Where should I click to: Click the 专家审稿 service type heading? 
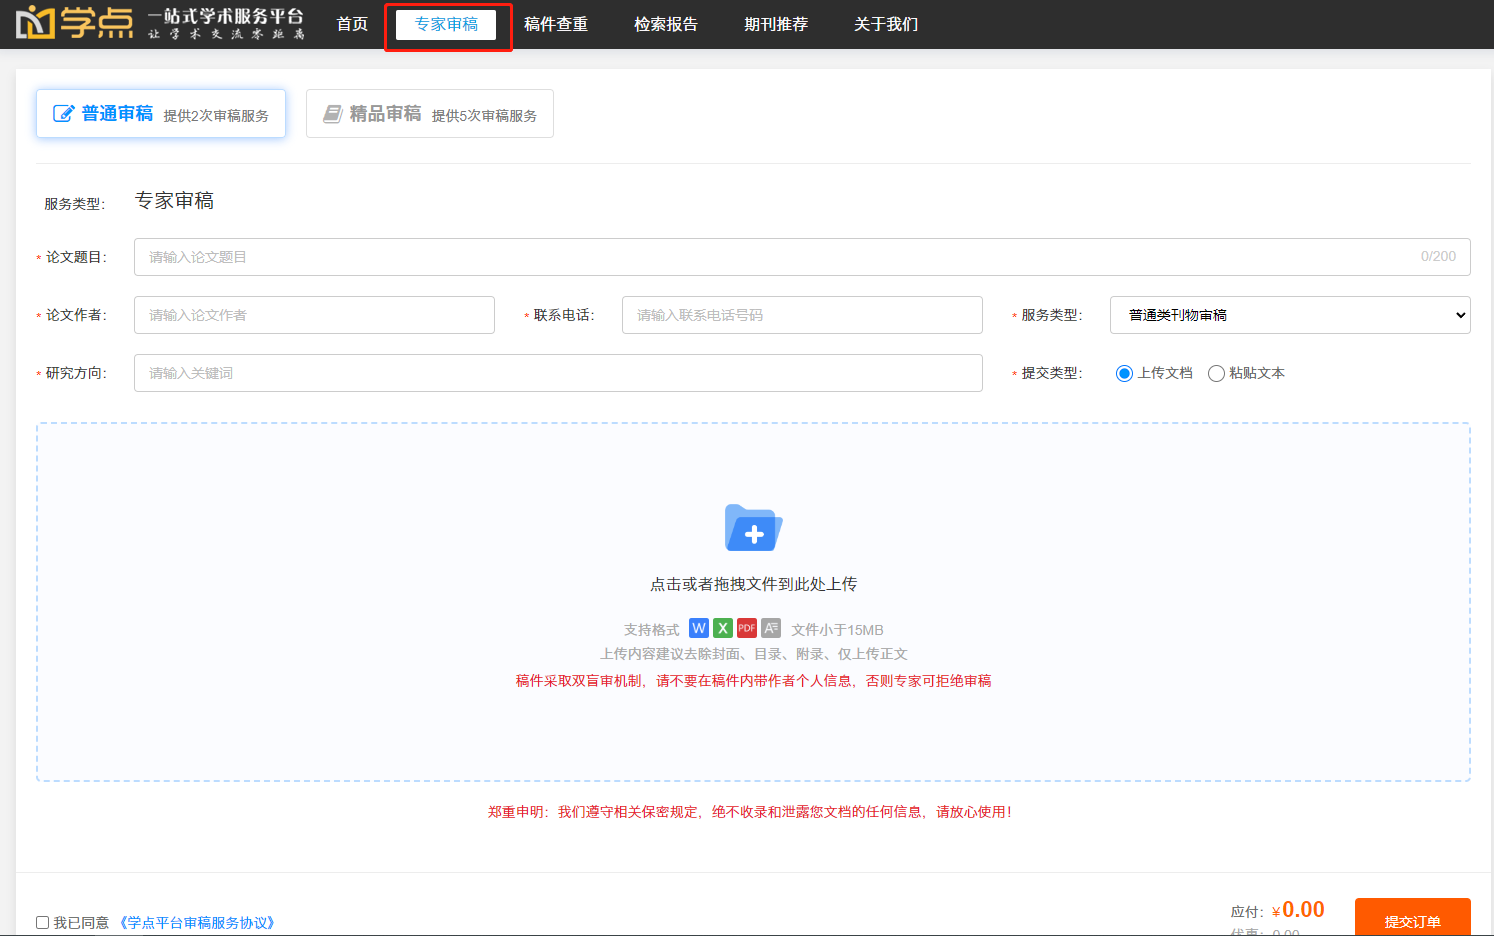174,201
